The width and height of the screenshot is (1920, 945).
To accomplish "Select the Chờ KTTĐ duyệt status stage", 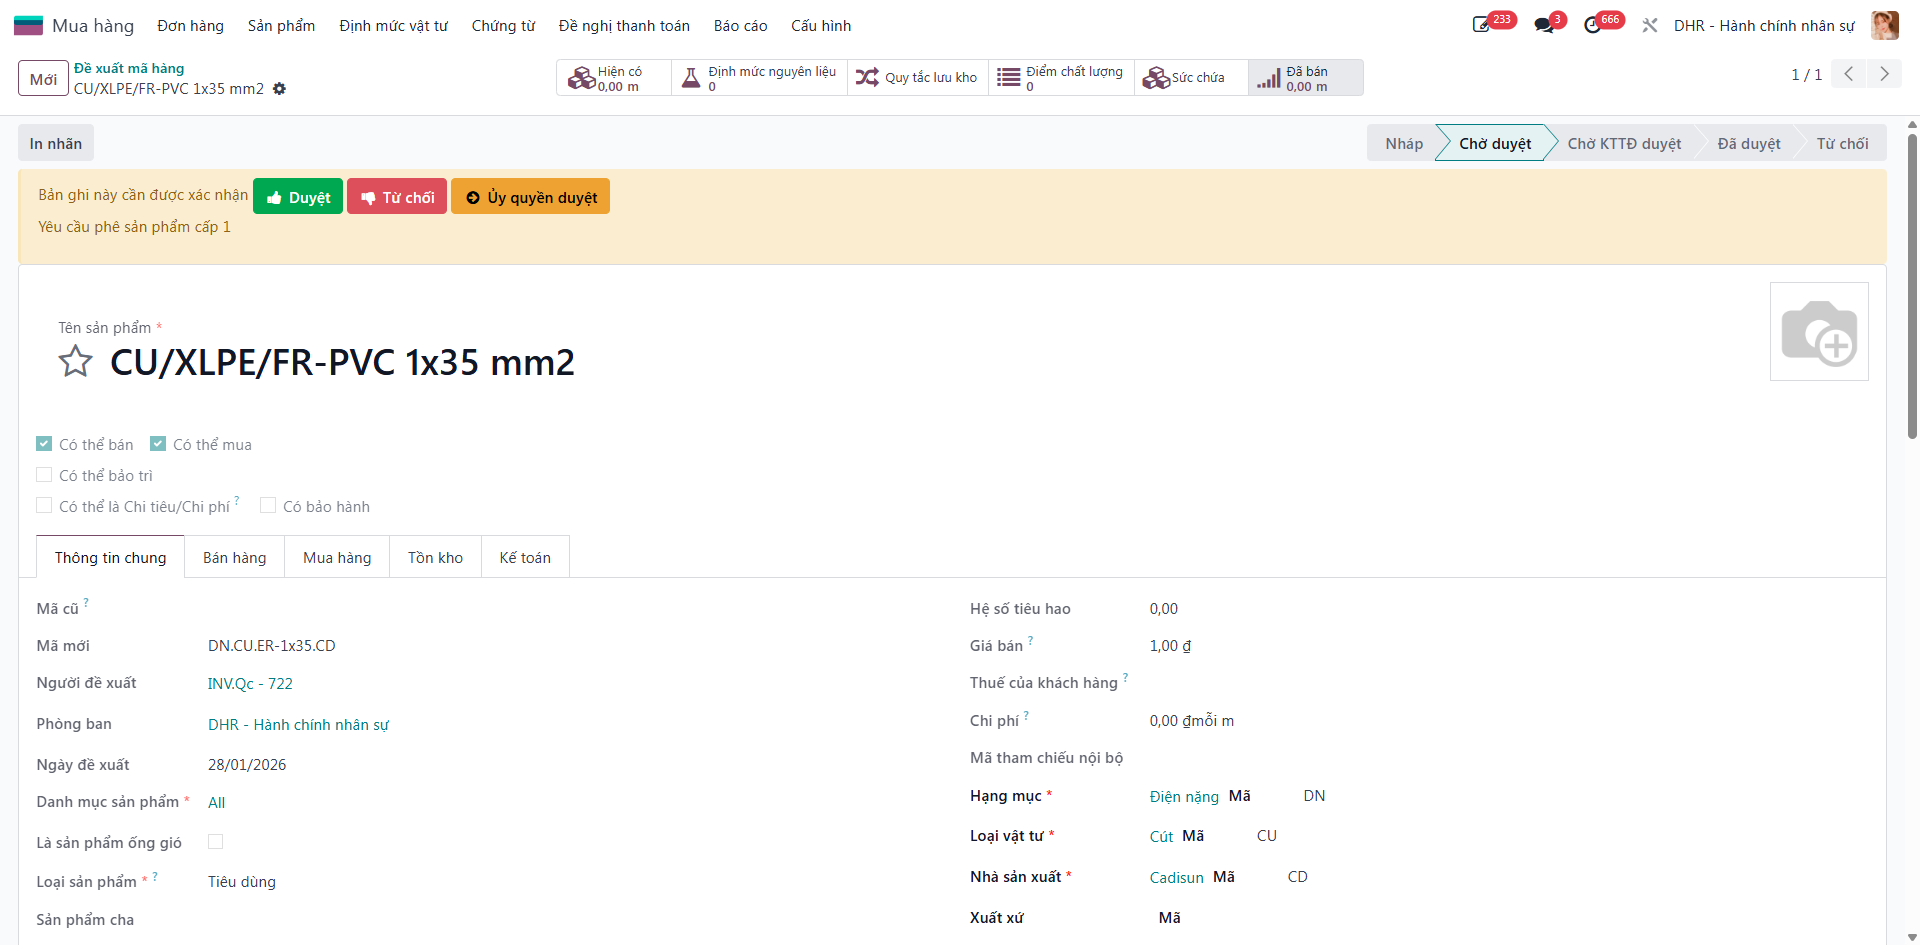I will [x=1624, y=143].
